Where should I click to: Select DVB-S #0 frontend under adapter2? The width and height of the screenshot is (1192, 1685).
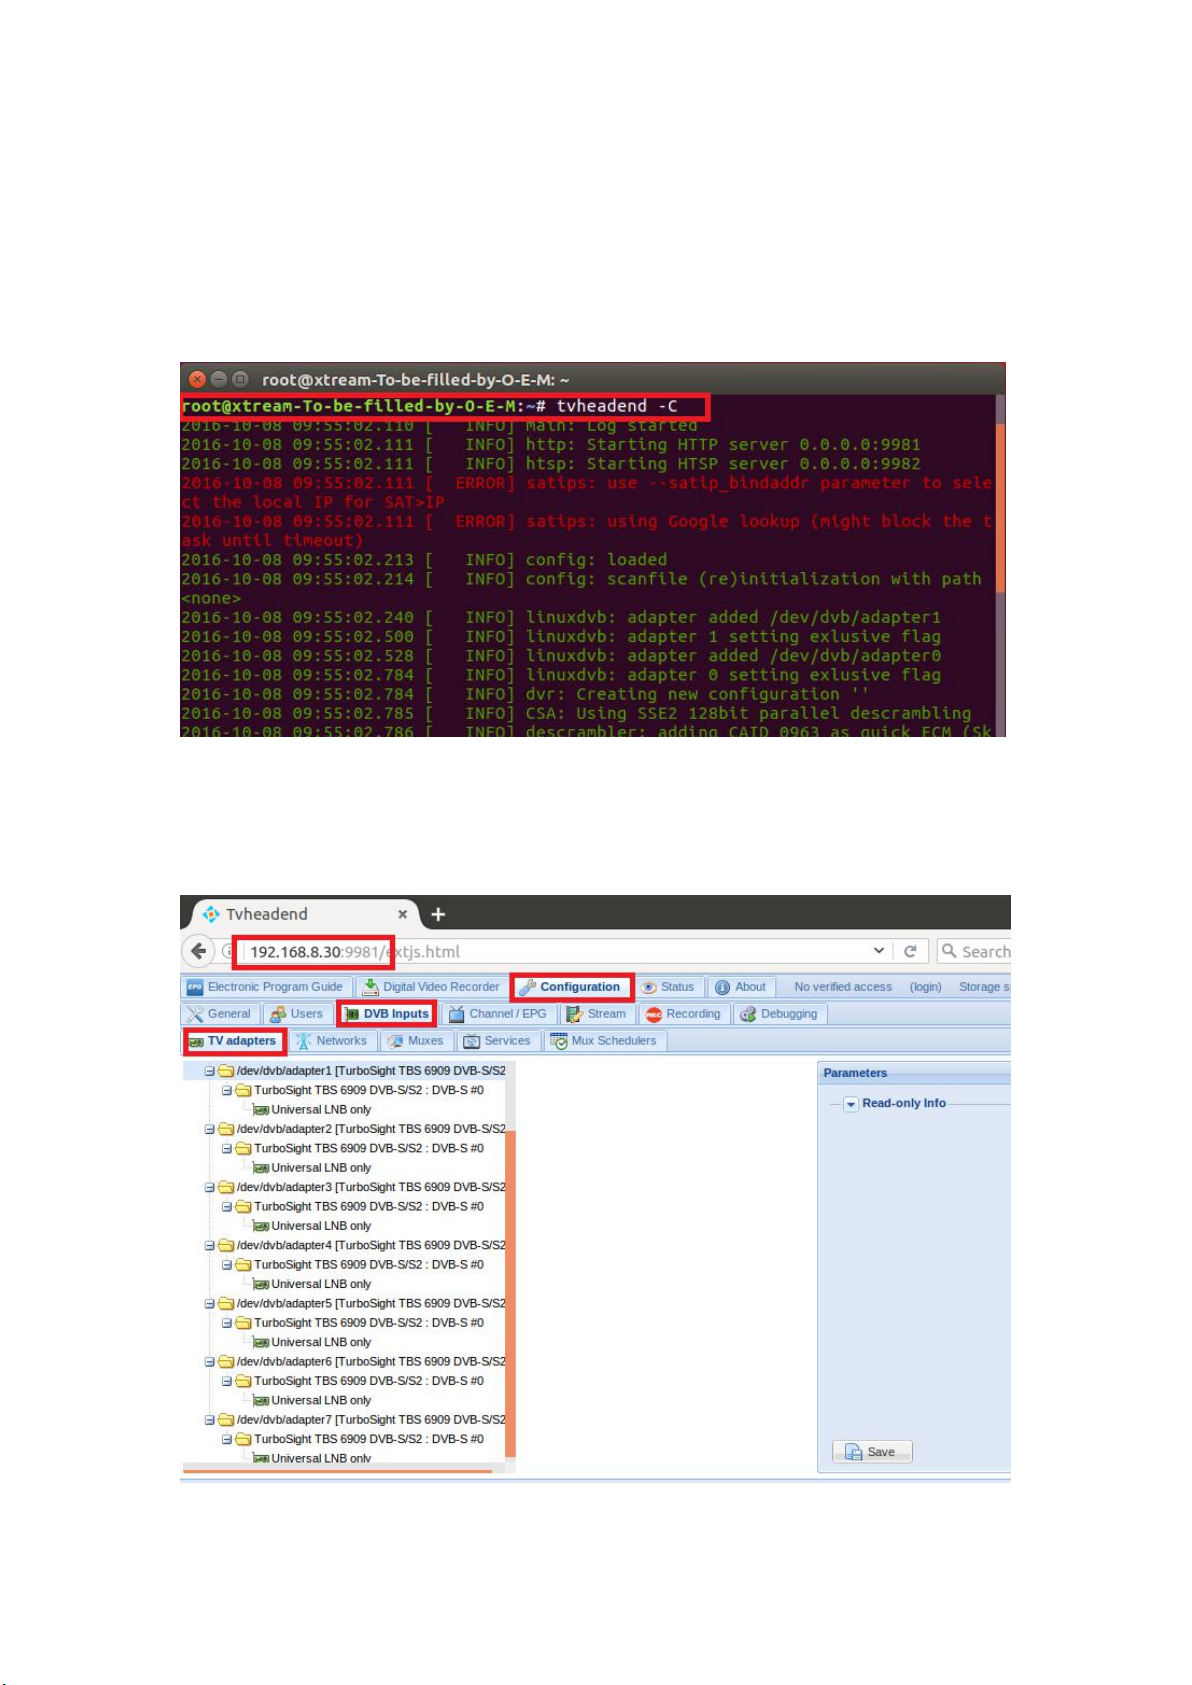369,1149
